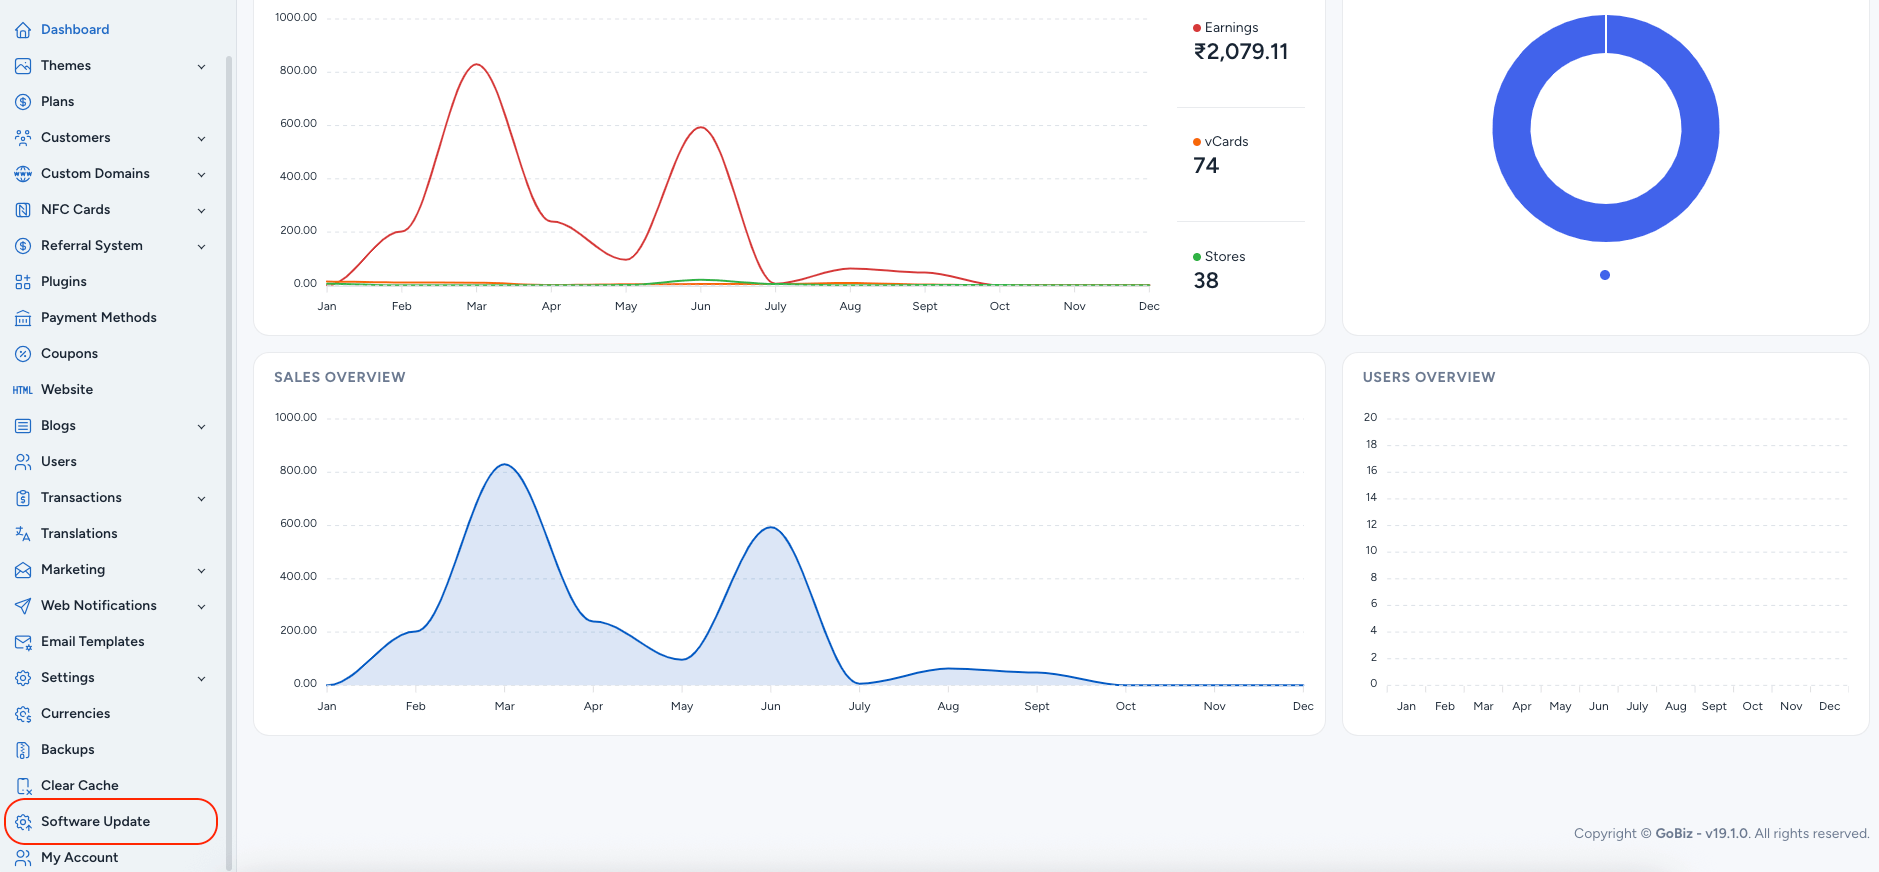This screenshot has width=1879, height=872.
Task: Open the My Account menu item
Action: pos(111,858)
